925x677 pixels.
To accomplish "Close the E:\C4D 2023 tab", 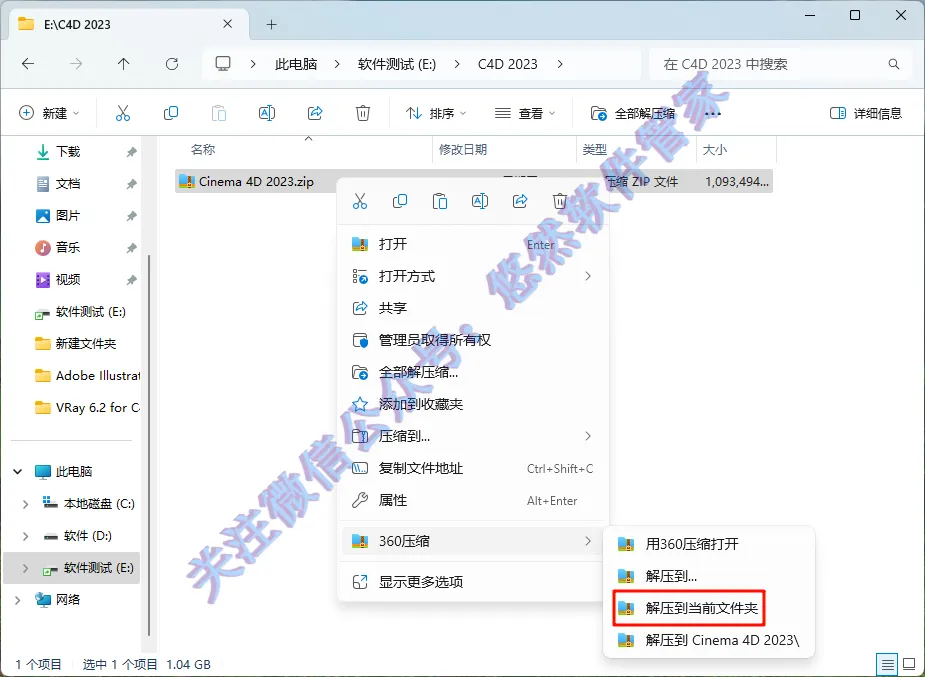I will 227,24.
